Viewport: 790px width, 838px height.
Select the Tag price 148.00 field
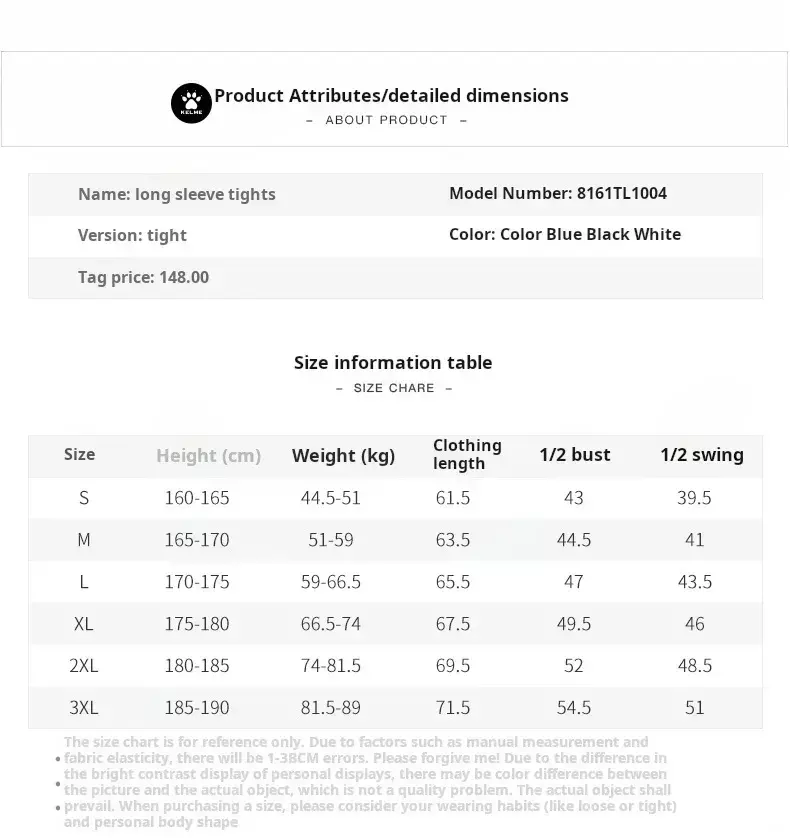[143, 277]
